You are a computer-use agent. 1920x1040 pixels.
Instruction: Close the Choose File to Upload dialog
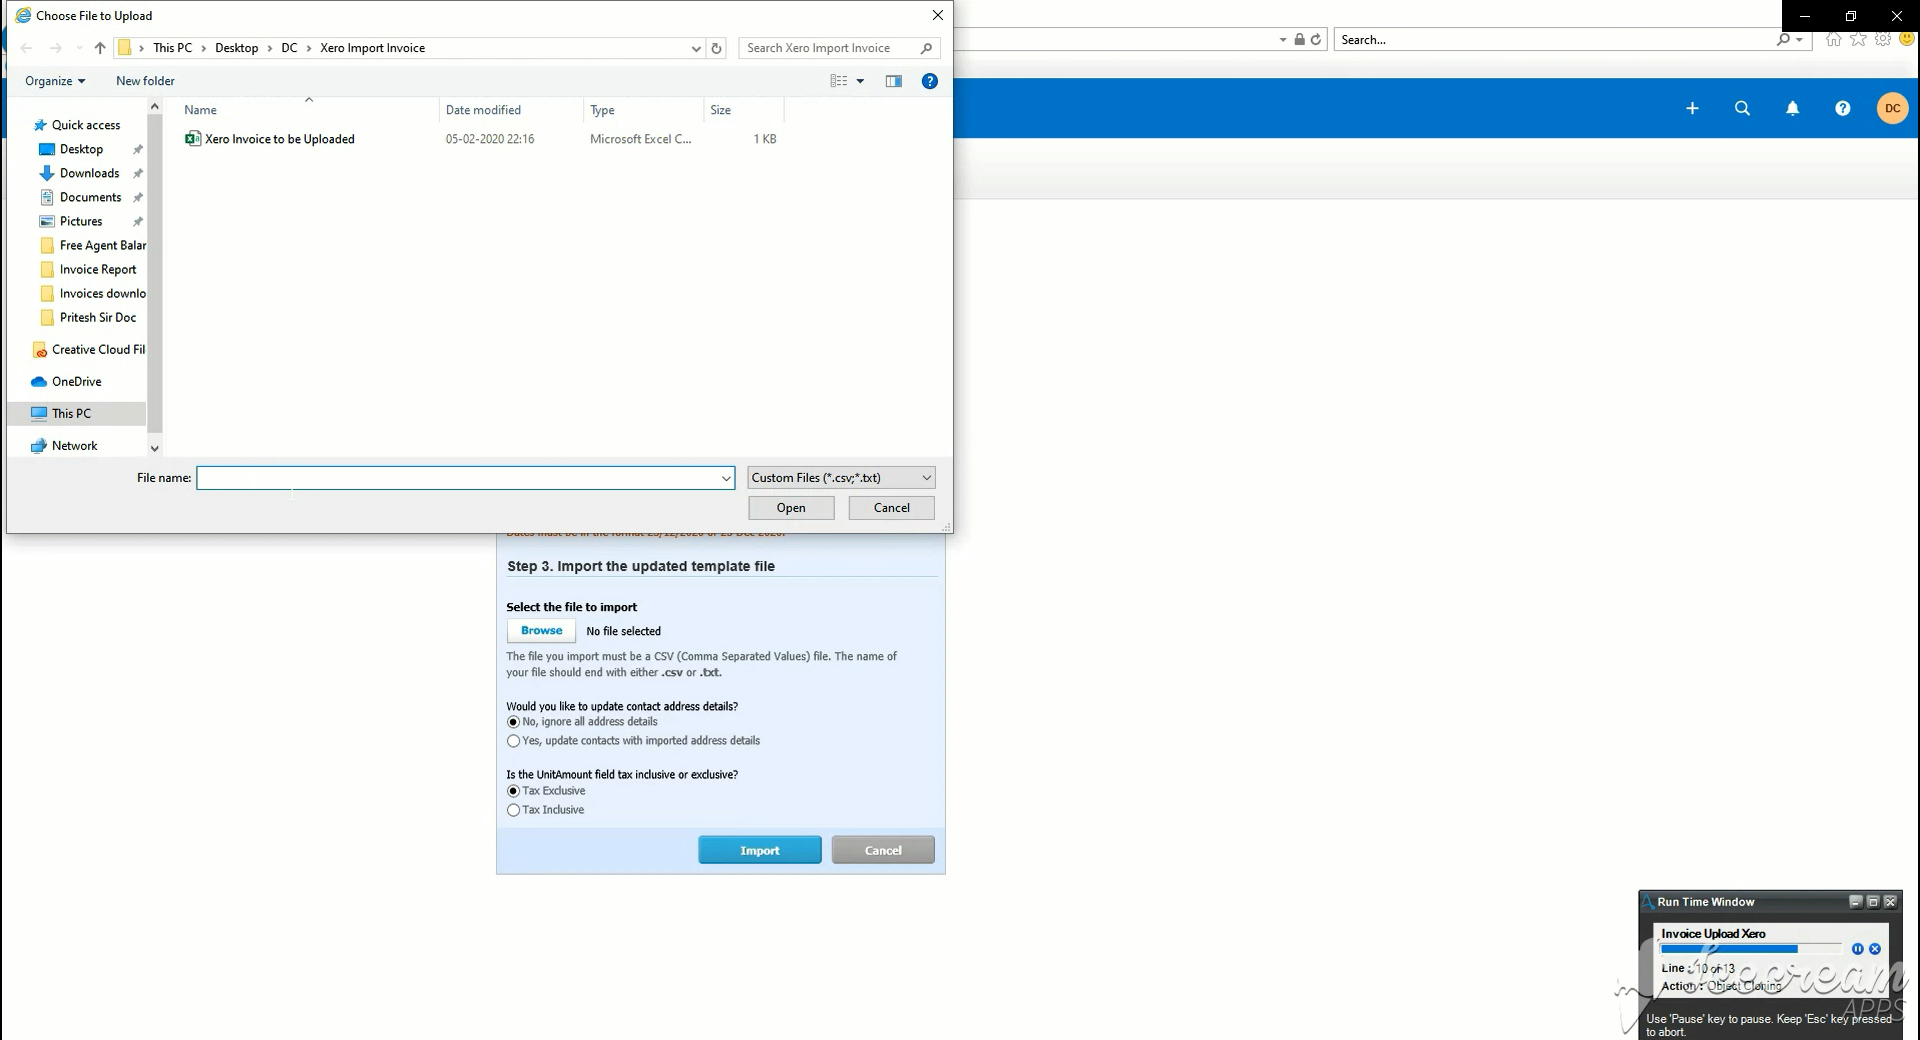937,15
